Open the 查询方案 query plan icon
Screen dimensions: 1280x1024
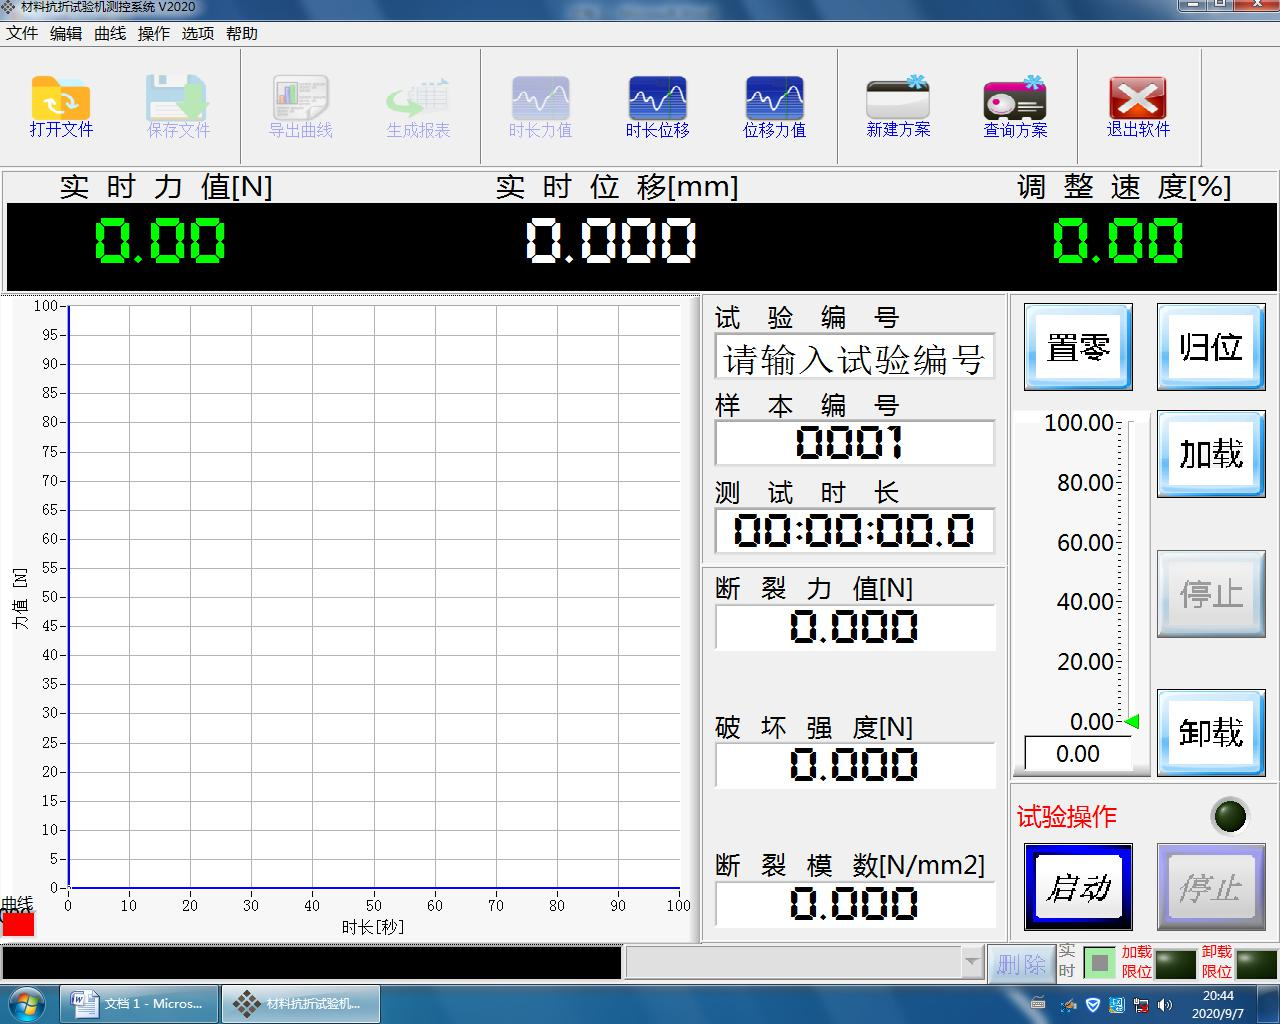click(x=1014, y=106)
